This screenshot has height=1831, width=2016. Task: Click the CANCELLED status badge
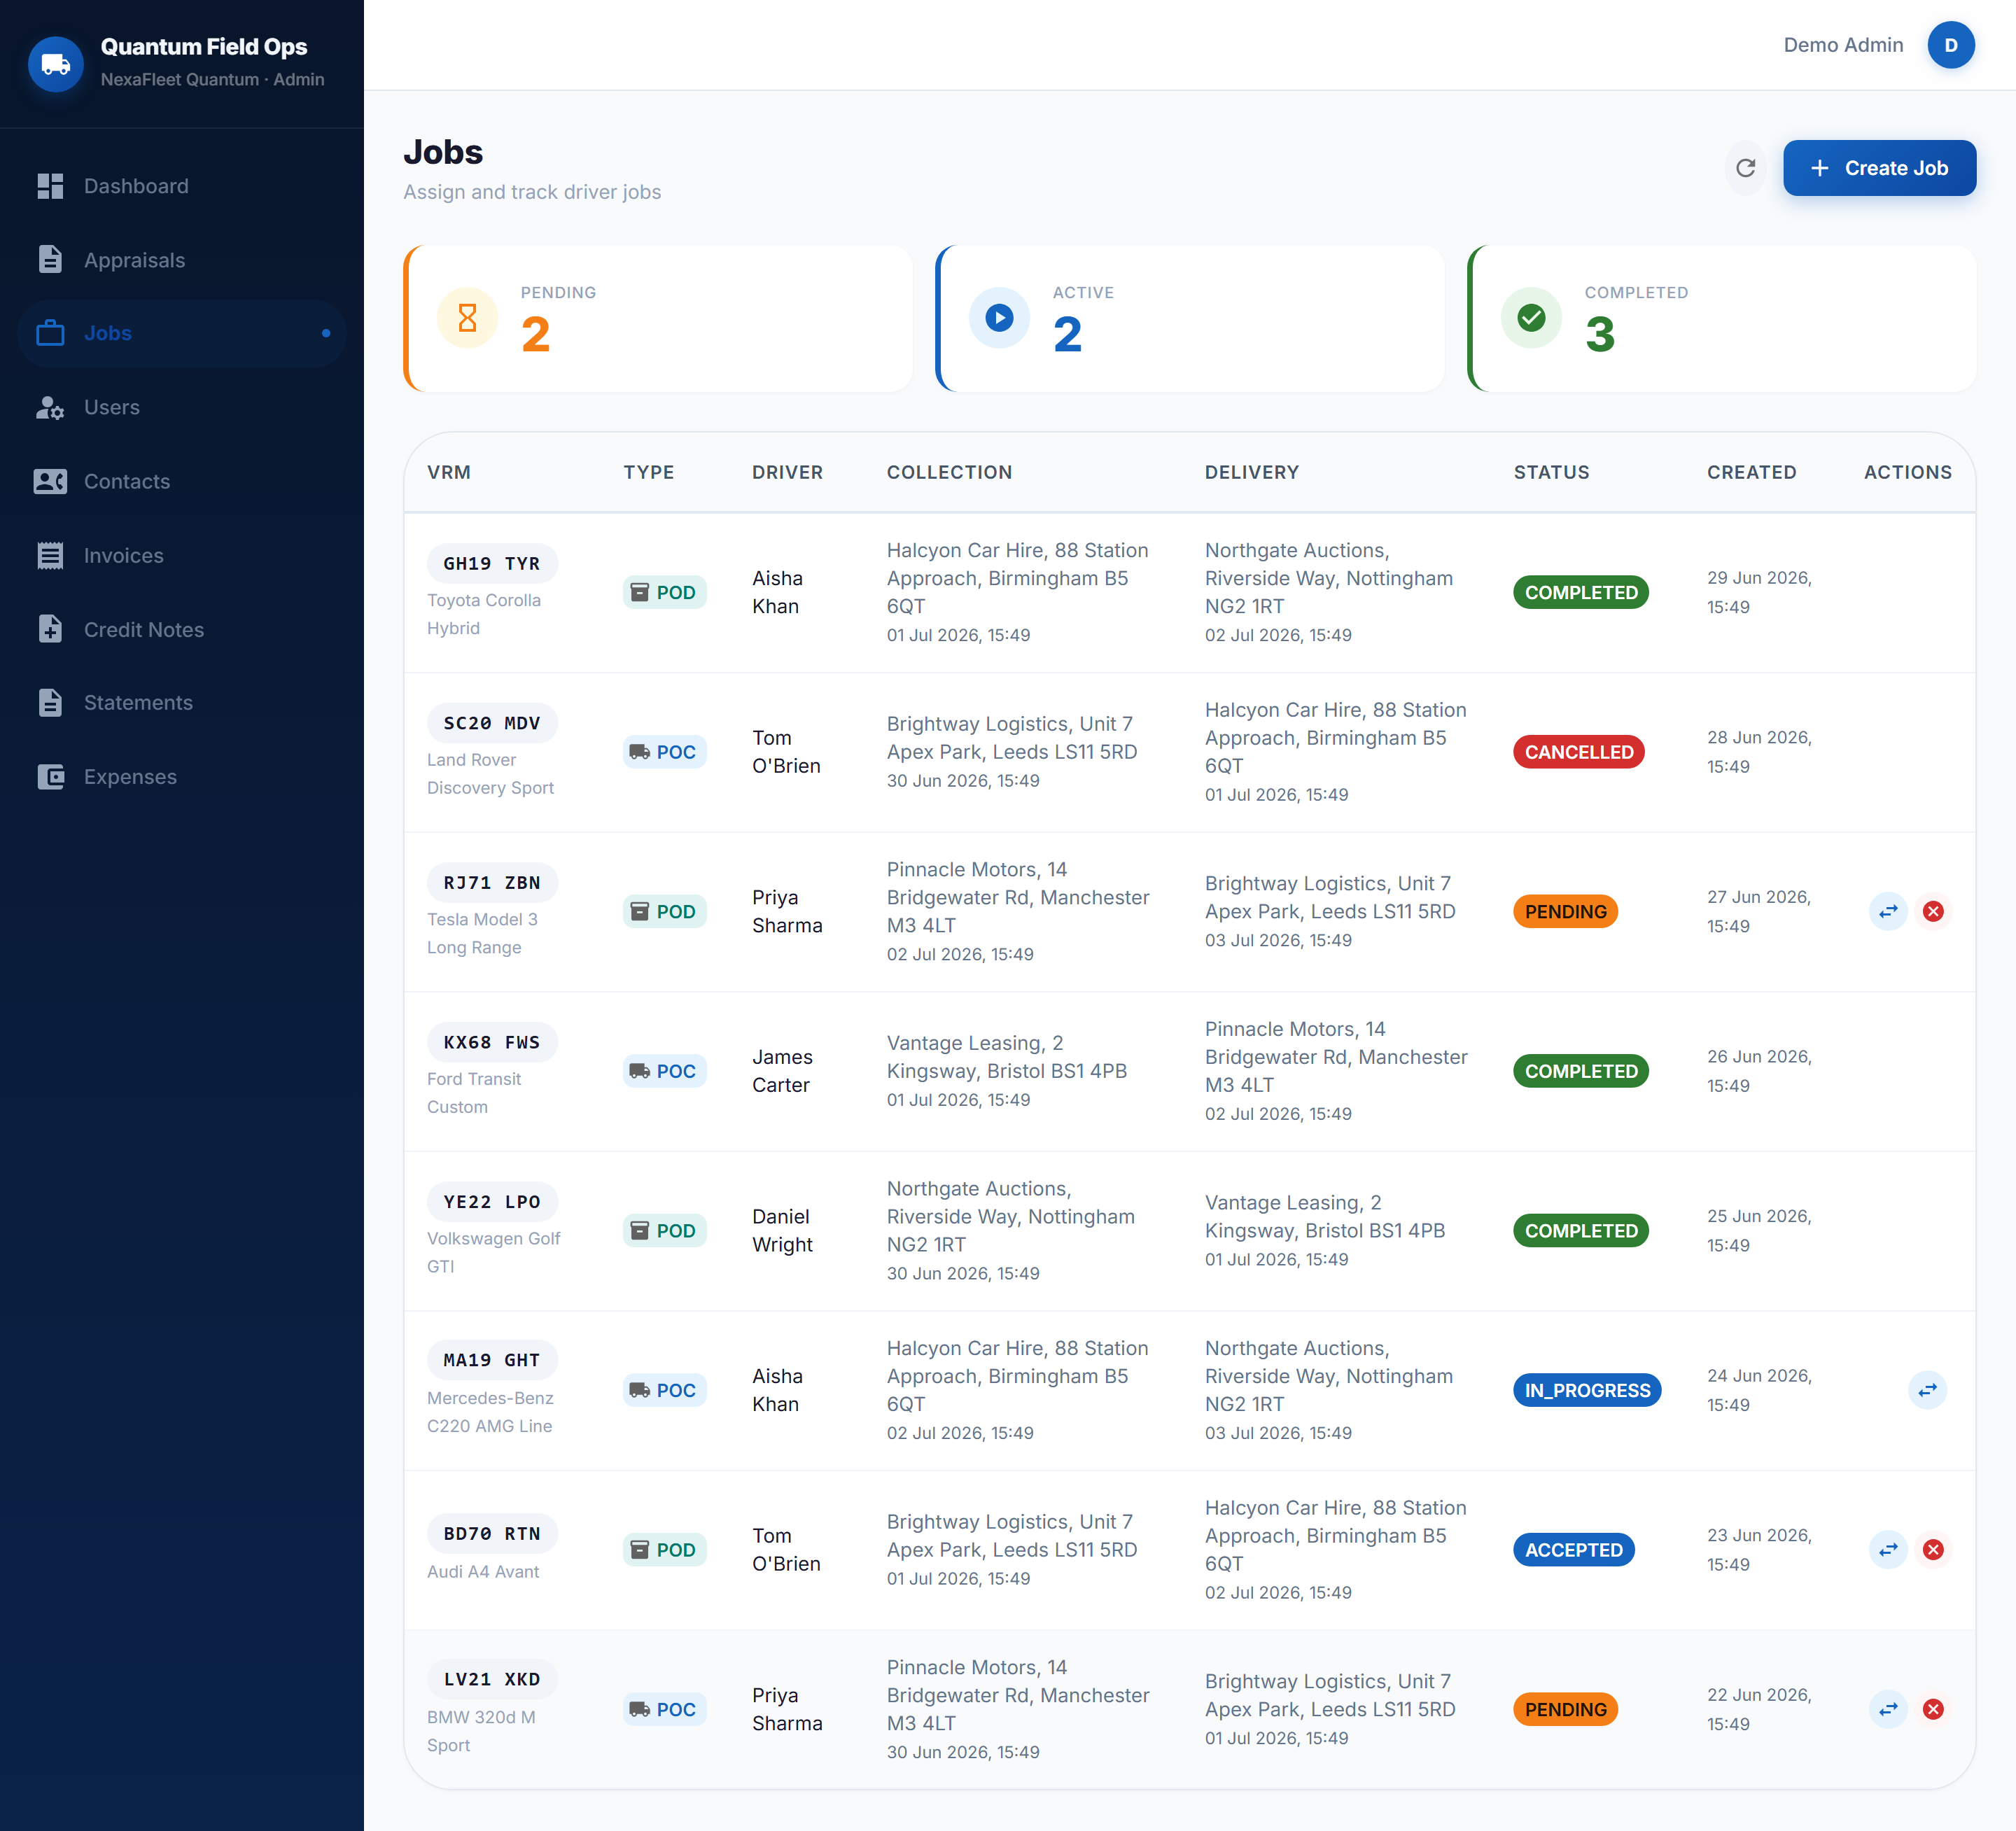(x=1578, y=752)
